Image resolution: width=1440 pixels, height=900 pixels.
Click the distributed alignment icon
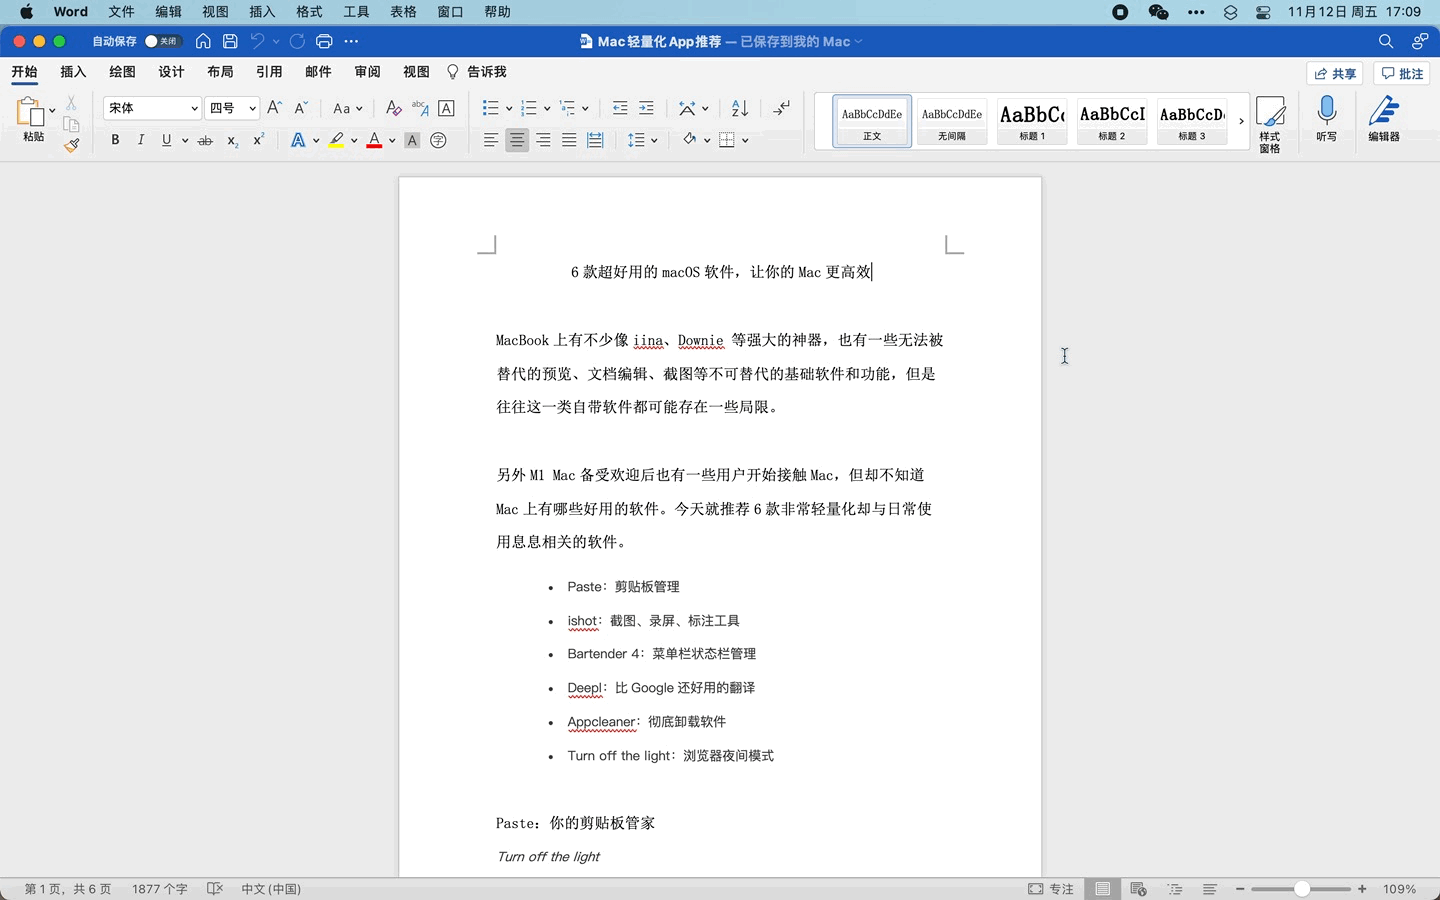pos(595,140)
